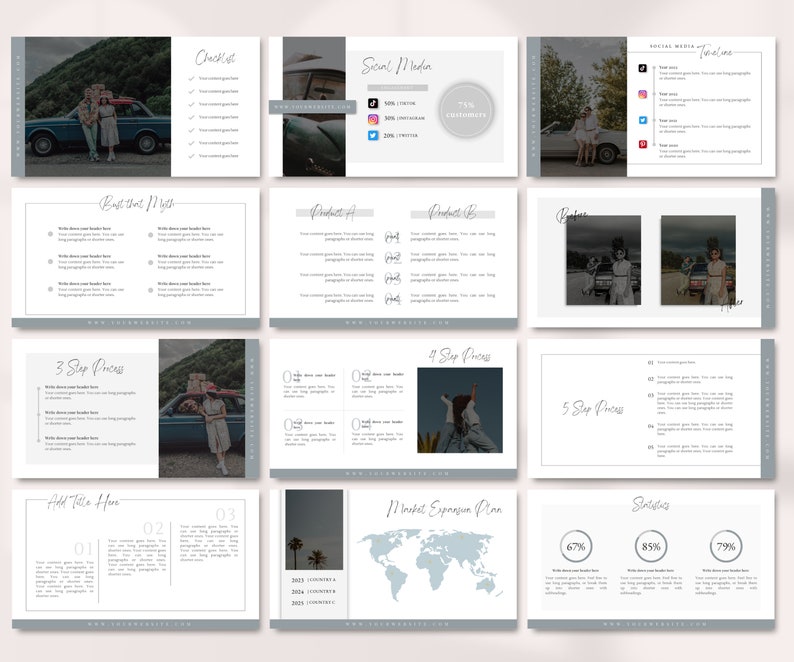Click the 'Market Expansion Plan' title
Viewport: 794px width, 662px height.
445,509
